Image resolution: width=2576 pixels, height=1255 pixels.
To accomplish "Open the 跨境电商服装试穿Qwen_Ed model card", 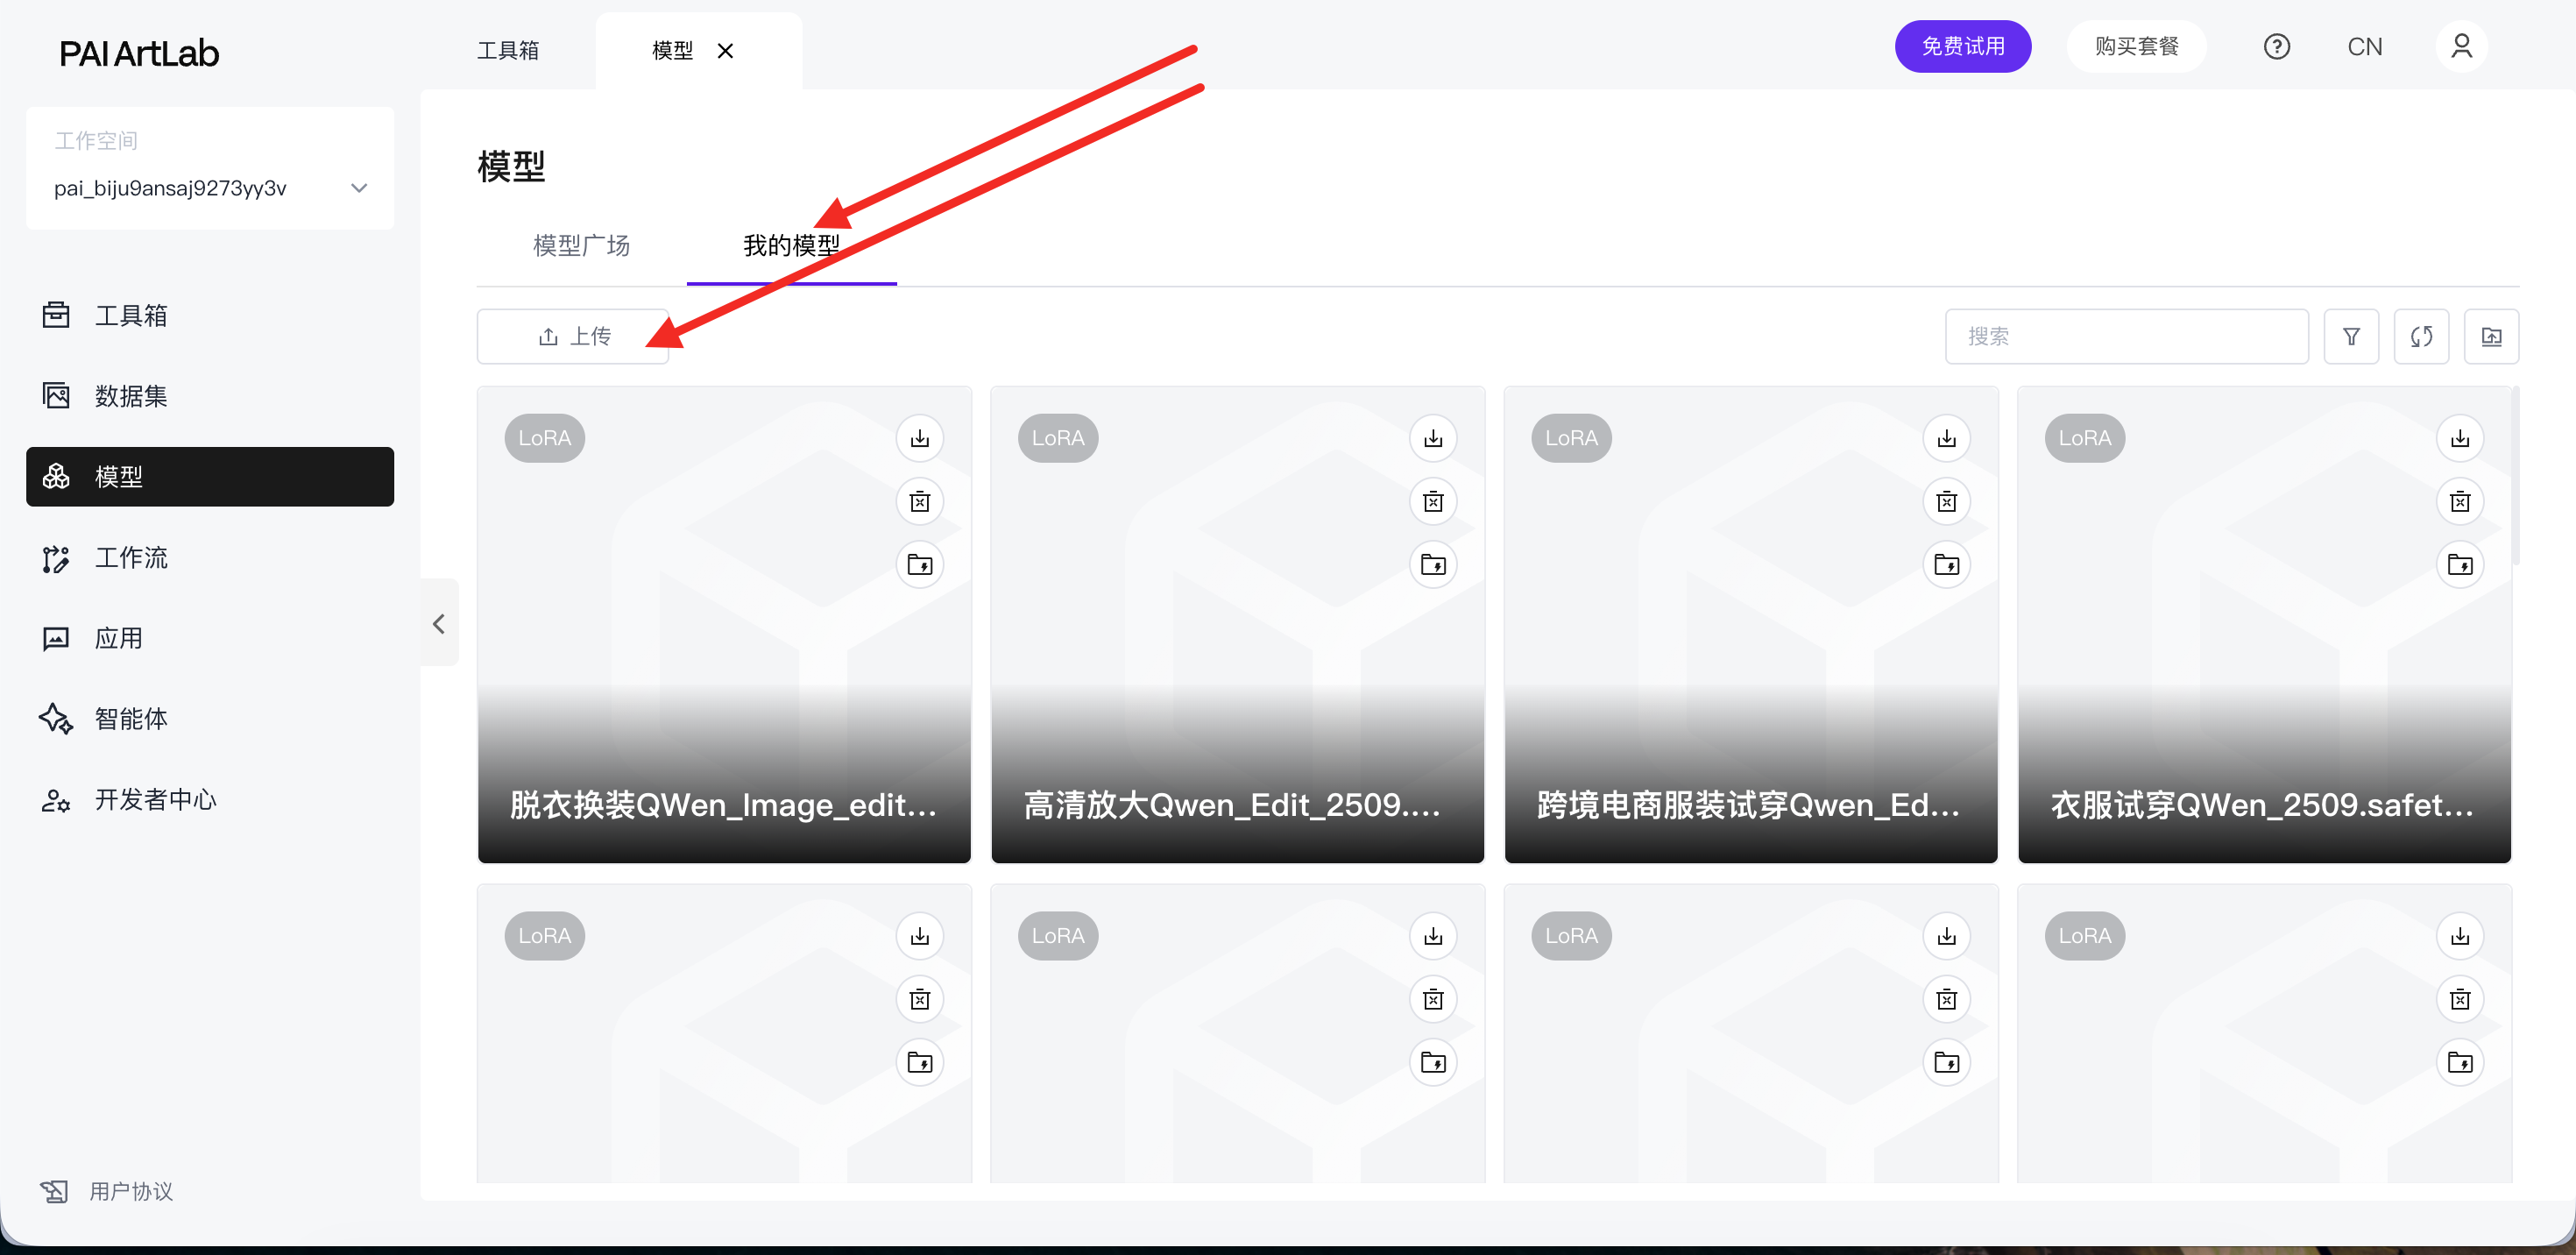I will pos(1751,624).
